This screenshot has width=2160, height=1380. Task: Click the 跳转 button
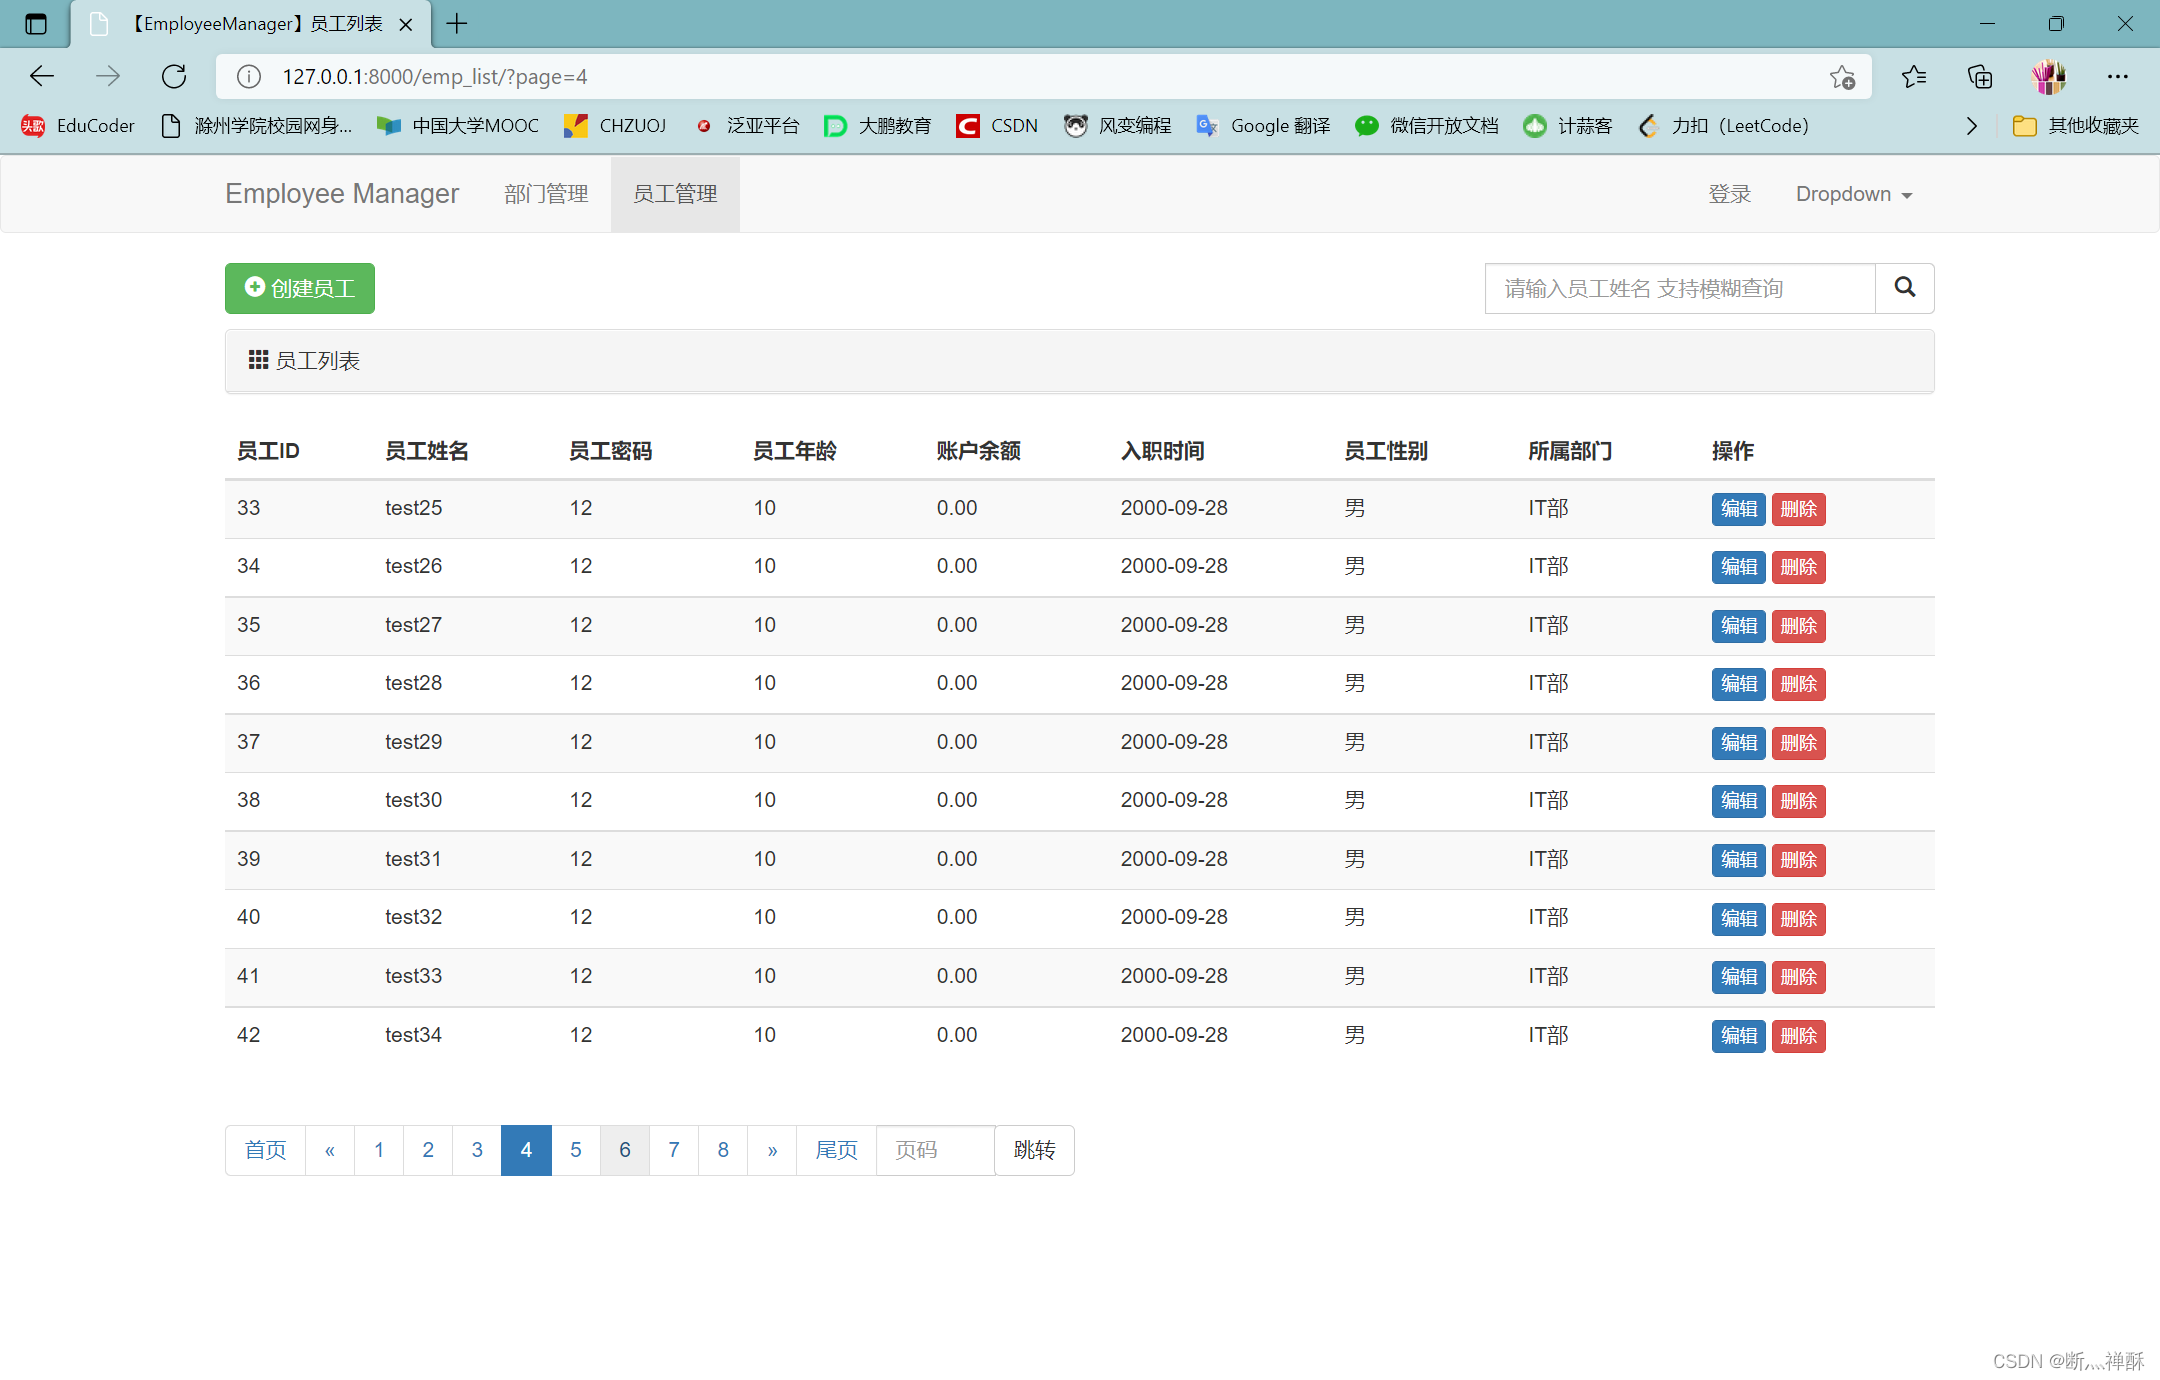(x=1034, y=1150)
